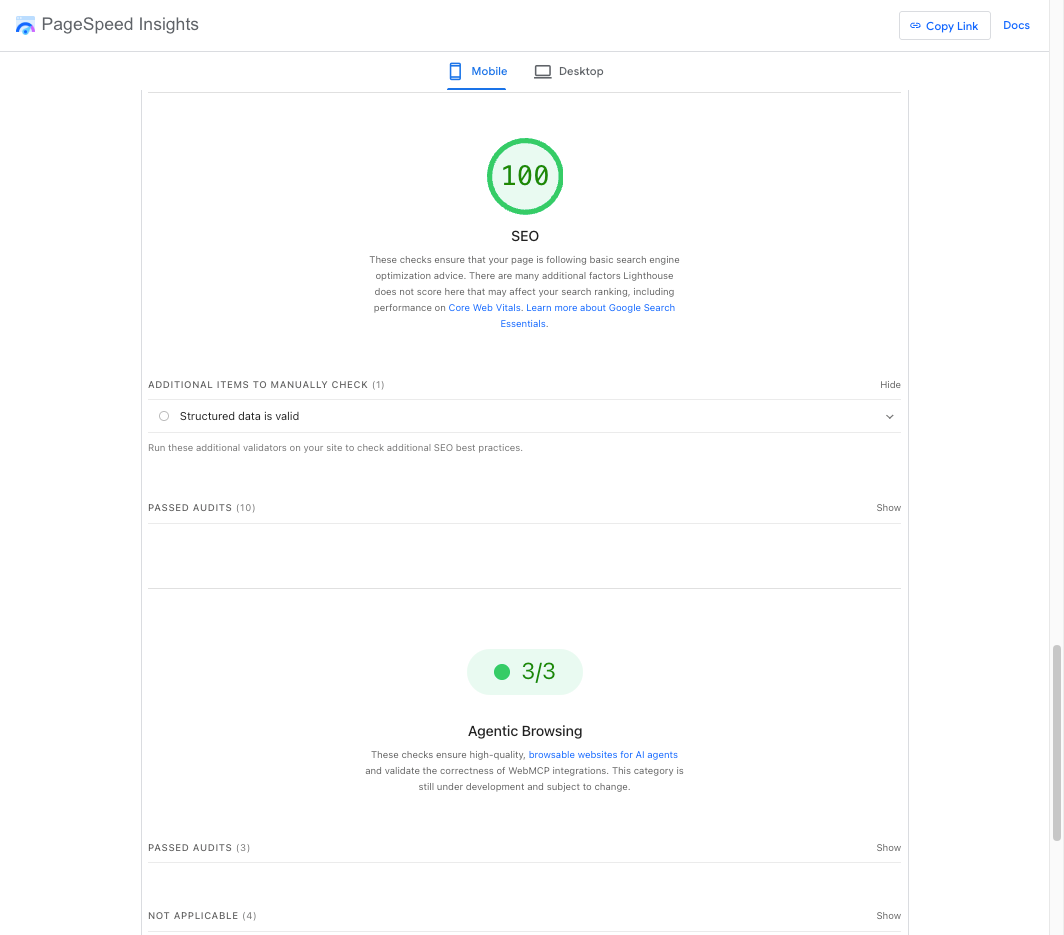
Task: Expand the Structured data is valid chevron
Action: point(889,417)
